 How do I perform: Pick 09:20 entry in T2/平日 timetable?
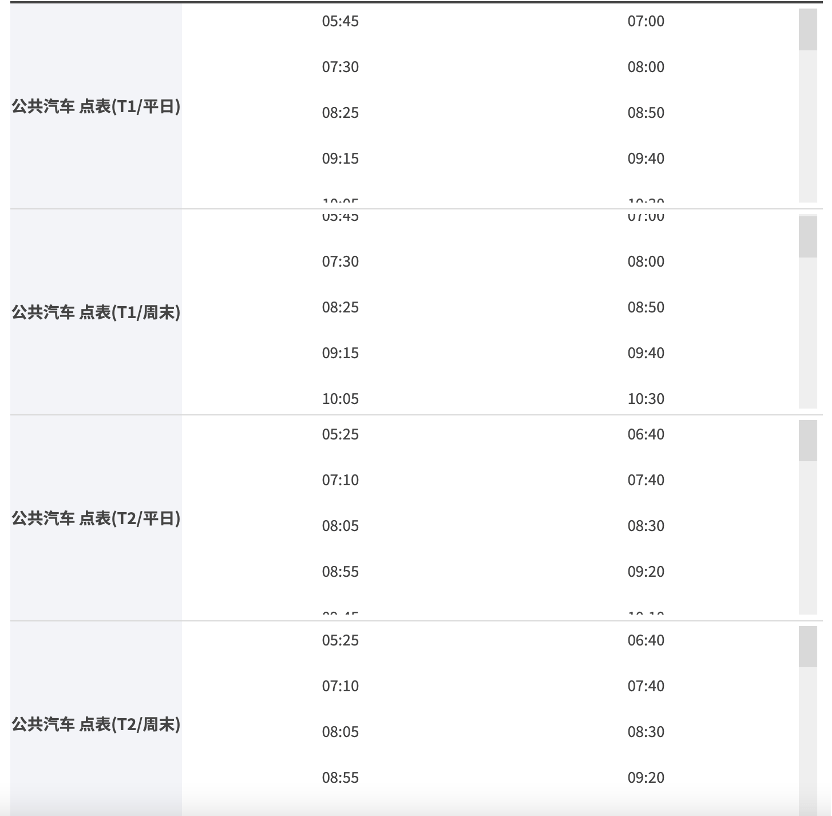pyautogui.click(x=646, y=571)
